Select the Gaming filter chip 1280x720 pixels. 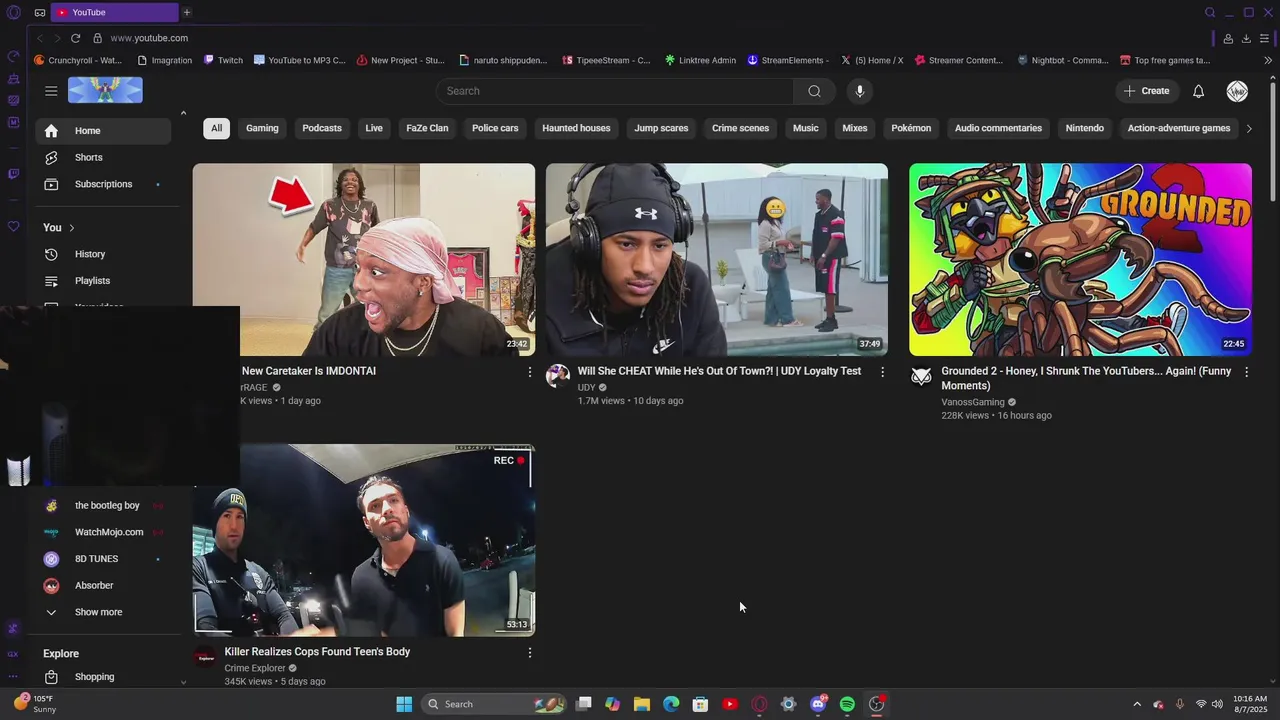pyautogui.click(x=262, y=128)
